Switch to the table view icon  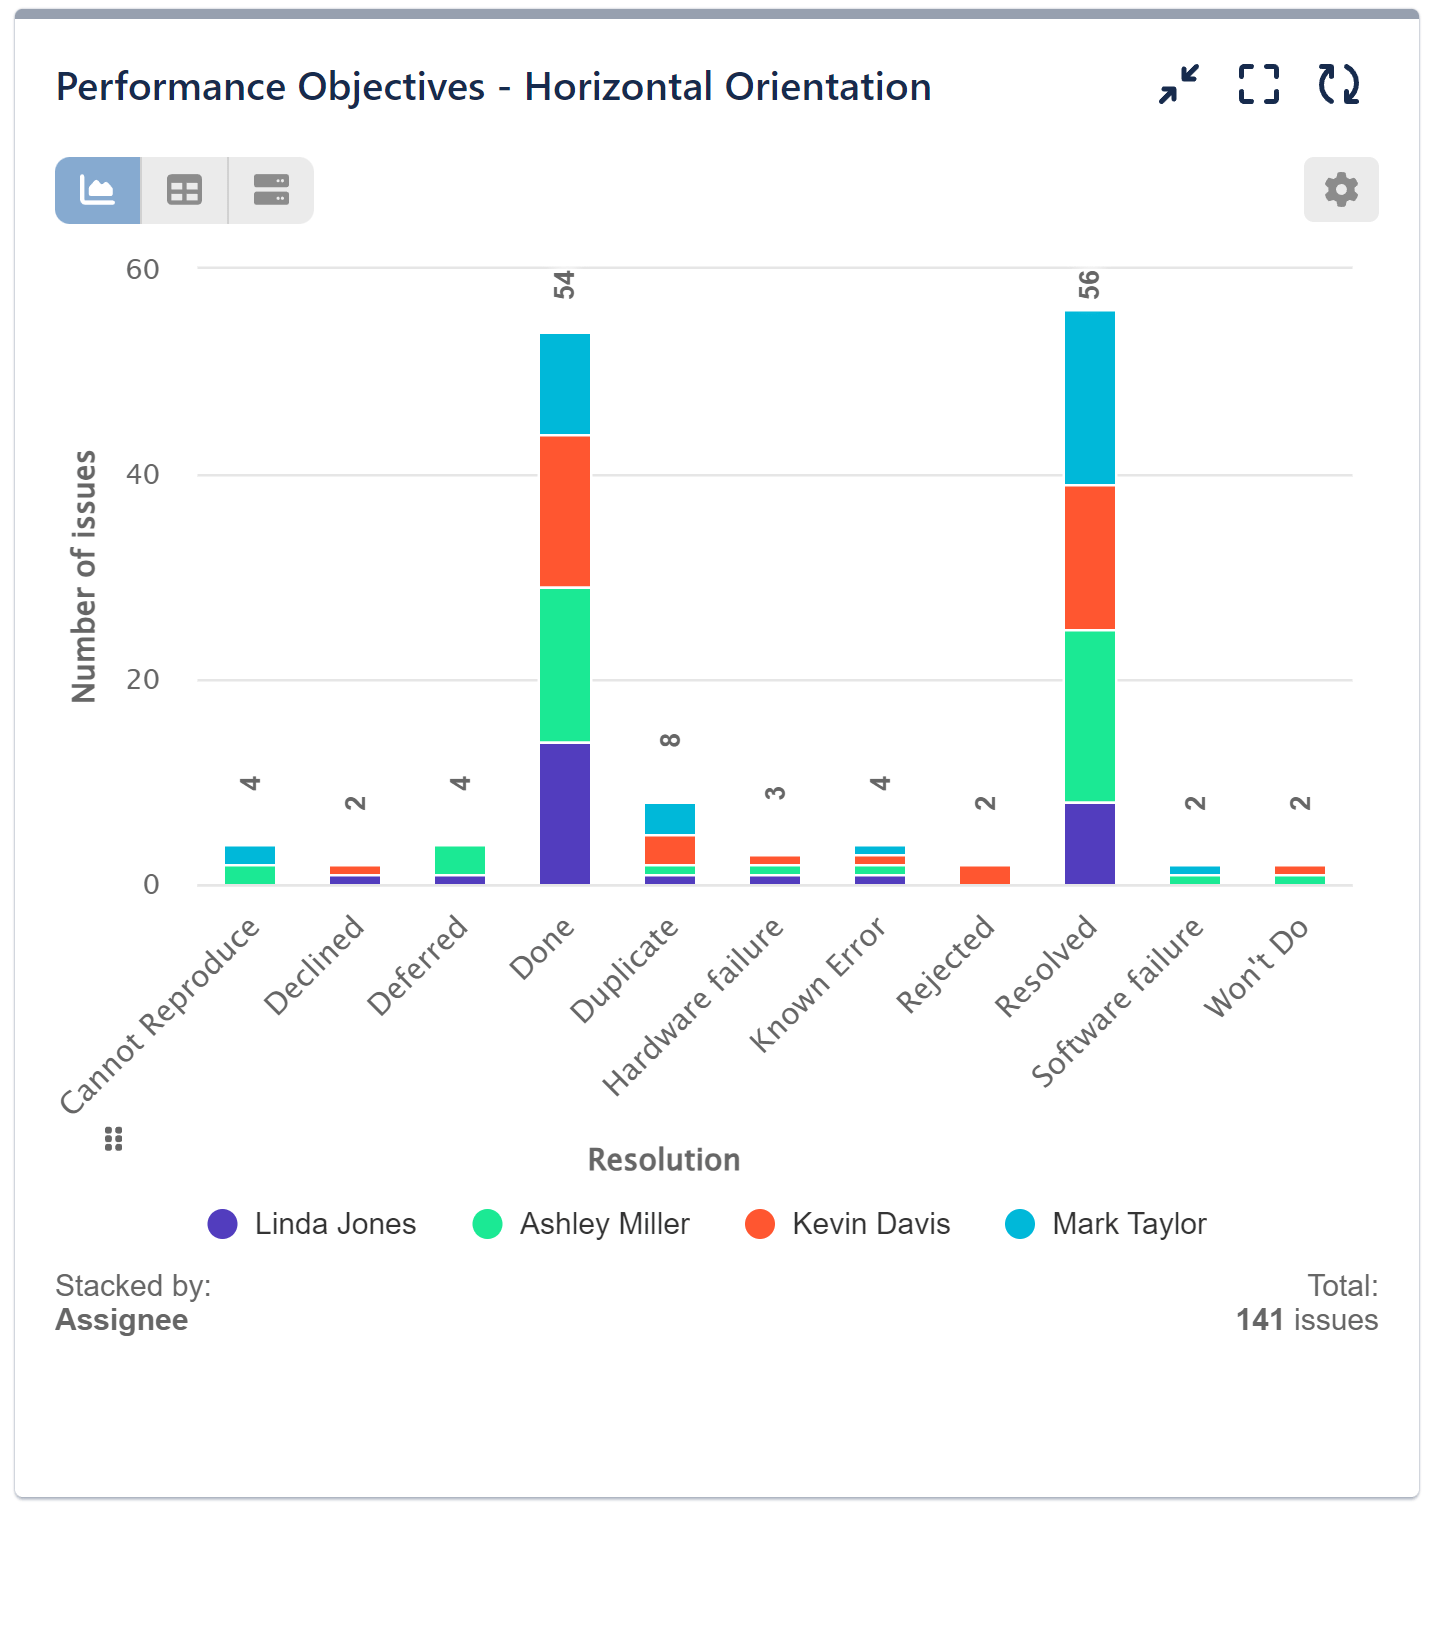[x=184, y=190]
